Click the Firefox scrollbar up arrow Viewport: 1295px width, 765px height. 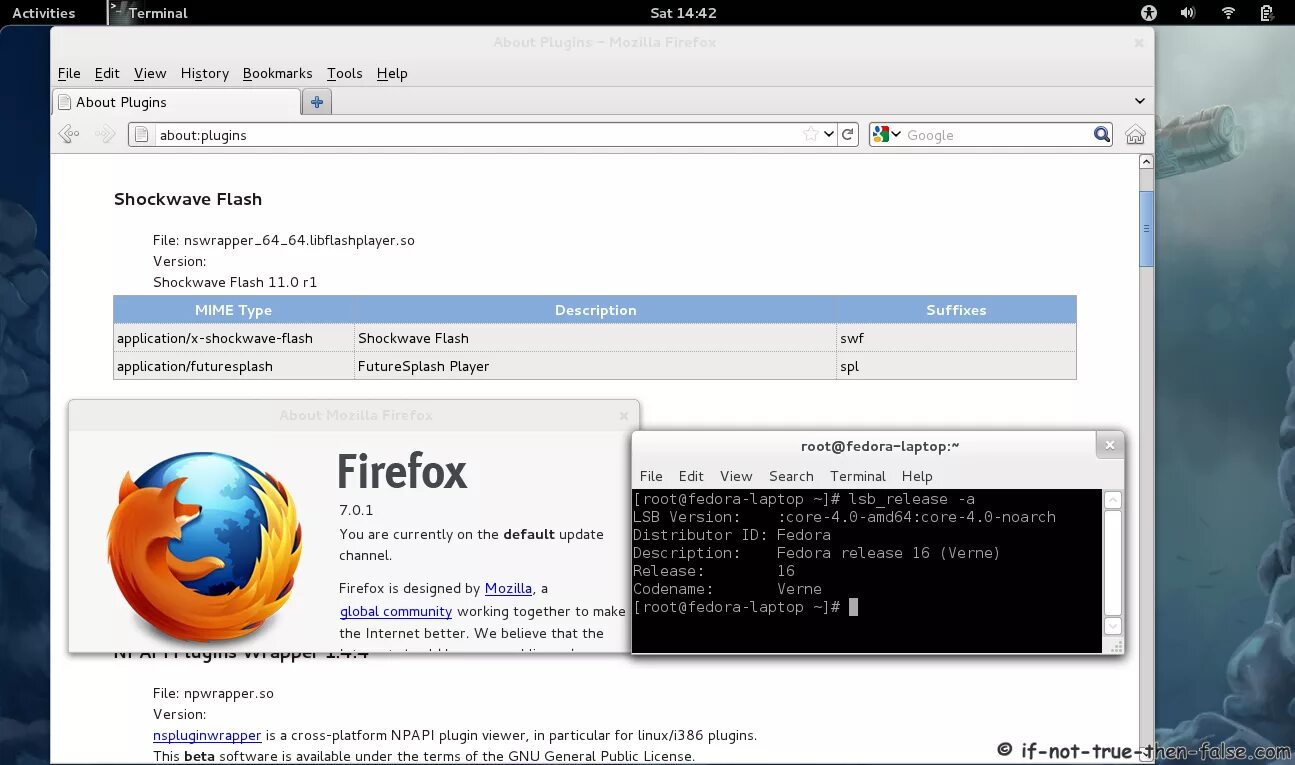click(1146, 161)
